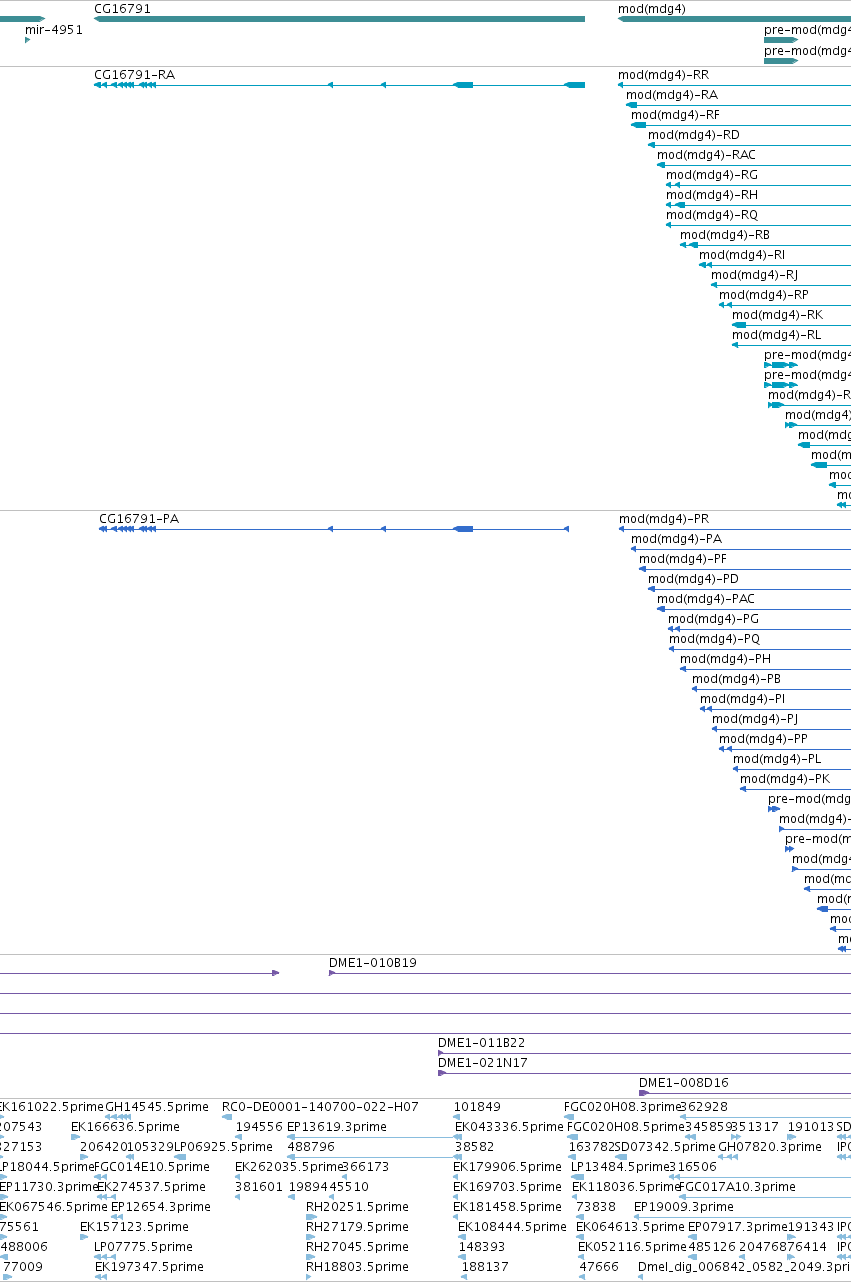Open the mod(mdg4)-RQ transcript

click(712, 215)
